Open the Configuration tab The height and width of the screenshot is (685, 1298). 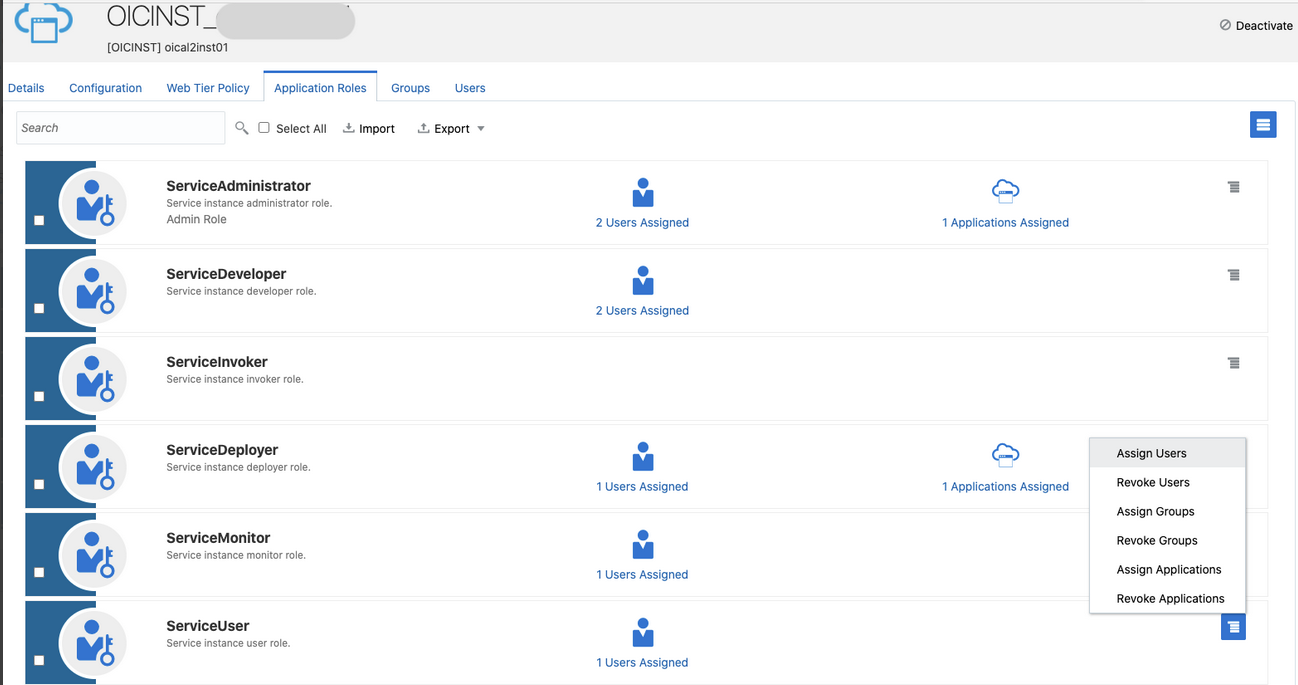tap(105, 88)
